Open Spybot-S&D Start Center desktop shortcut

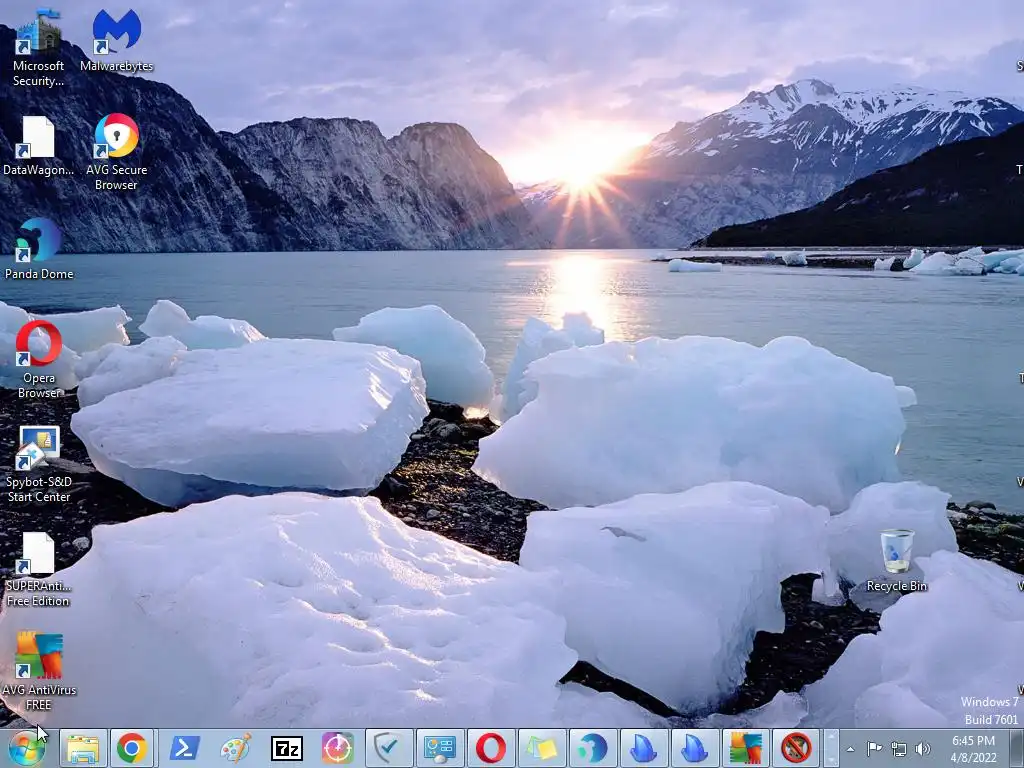click(39, 464)
